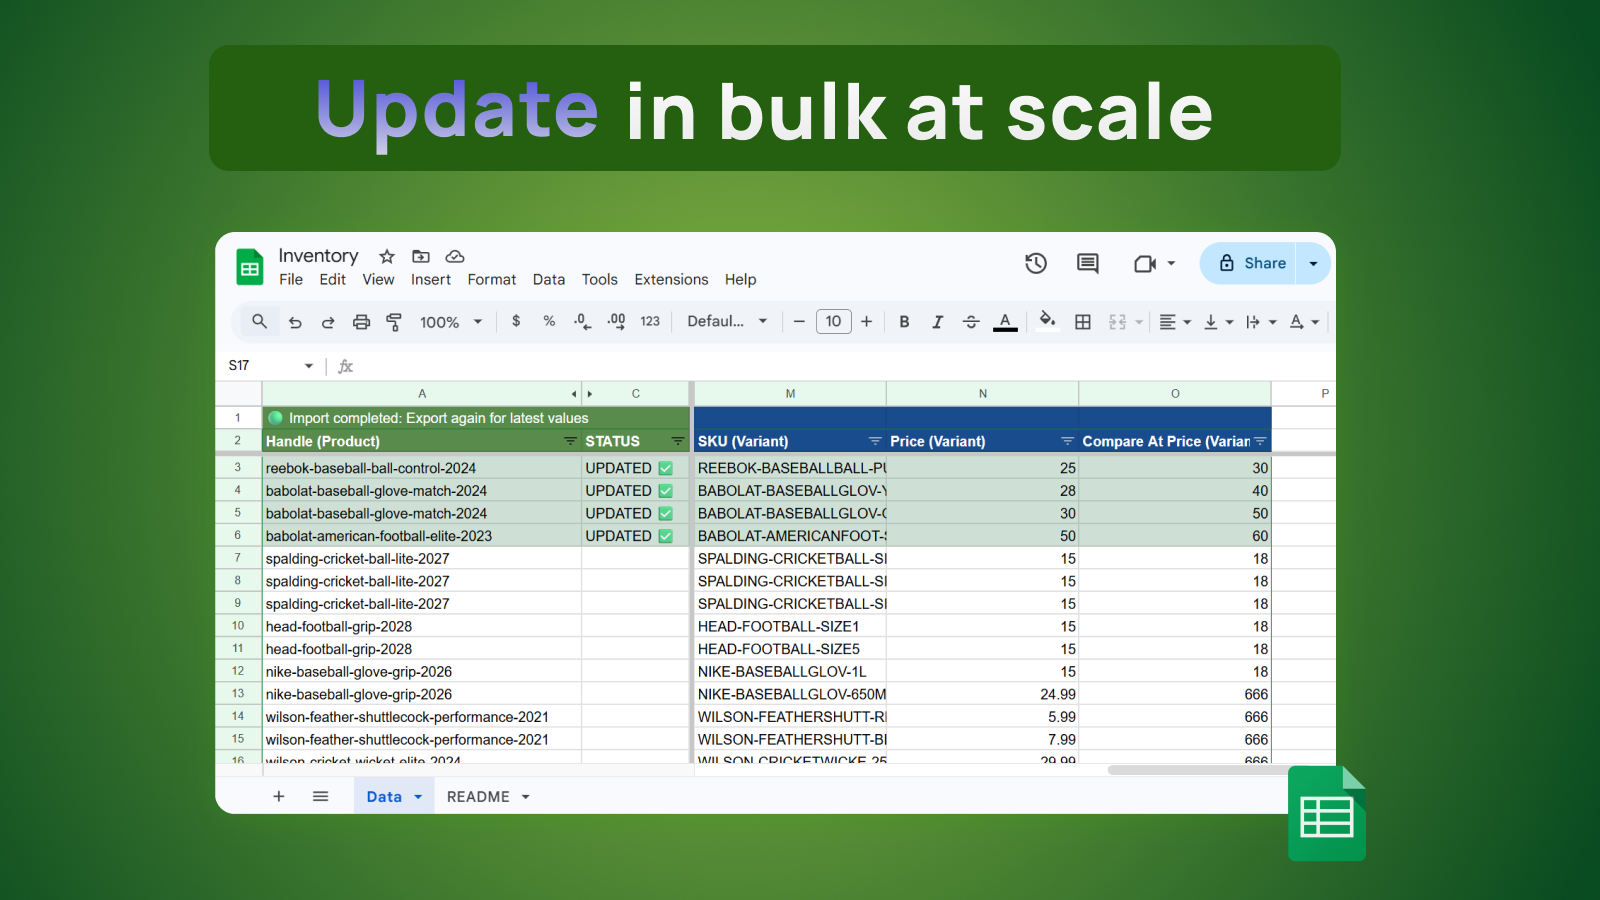Click the merge cells icon
Viewport: 1600px width, 900px height.
click(1118, 322)
